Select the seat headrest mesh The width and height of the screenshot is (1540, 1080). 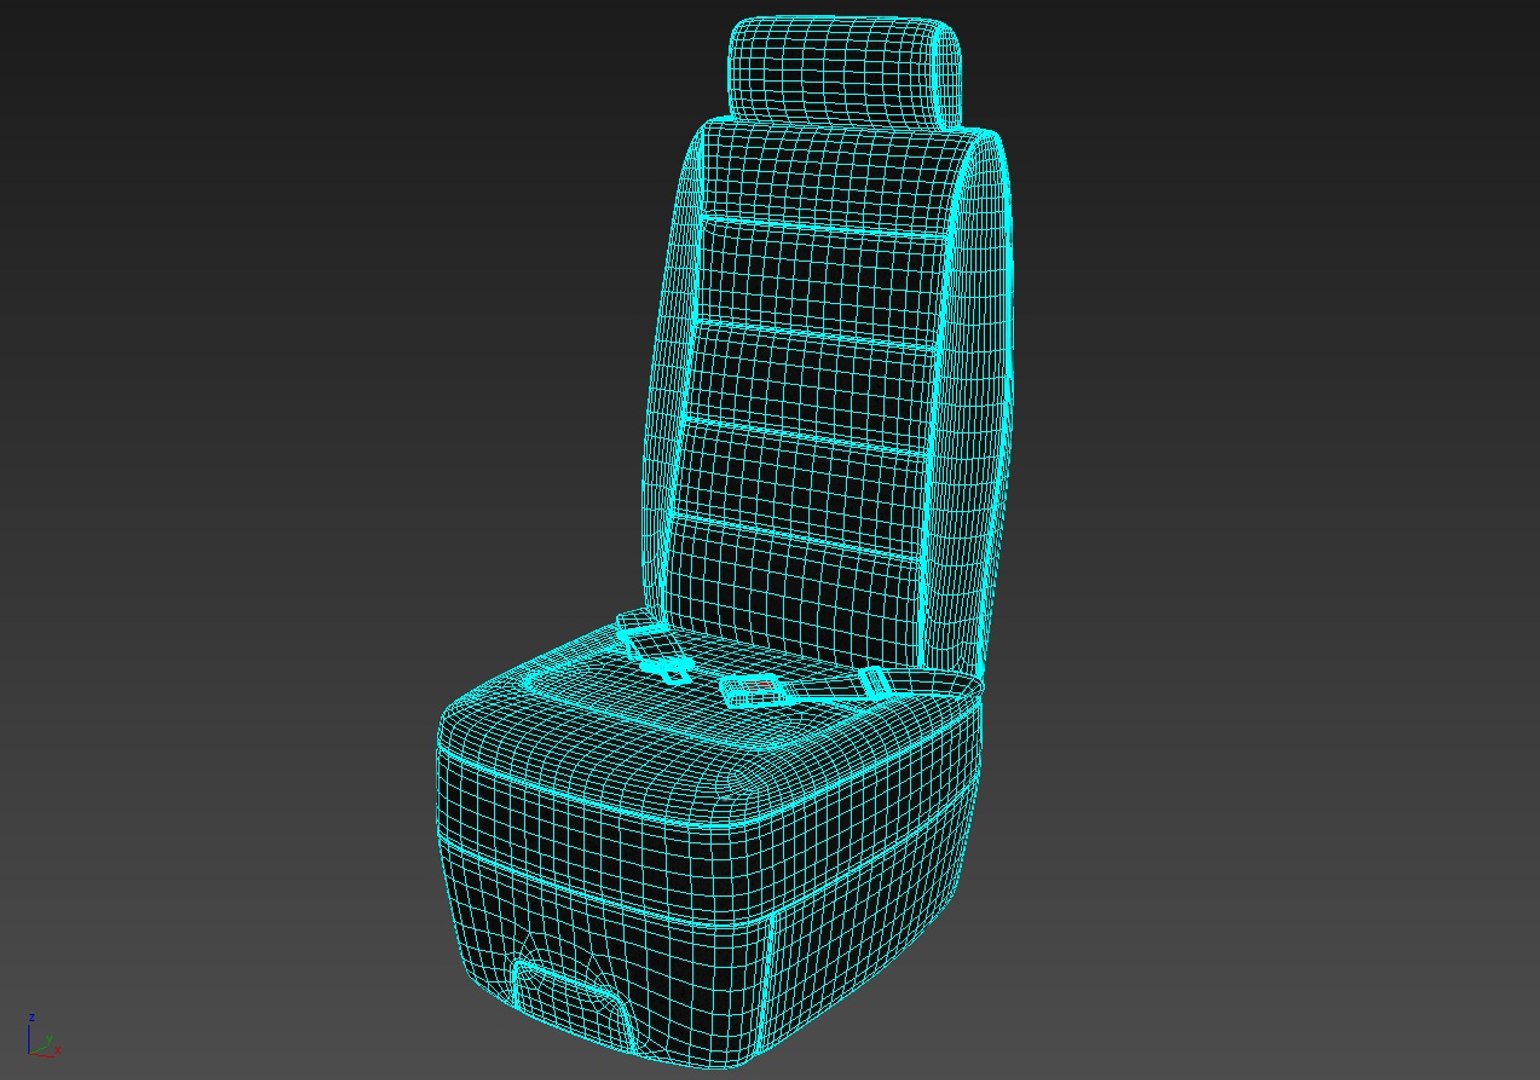coord(845,73)
